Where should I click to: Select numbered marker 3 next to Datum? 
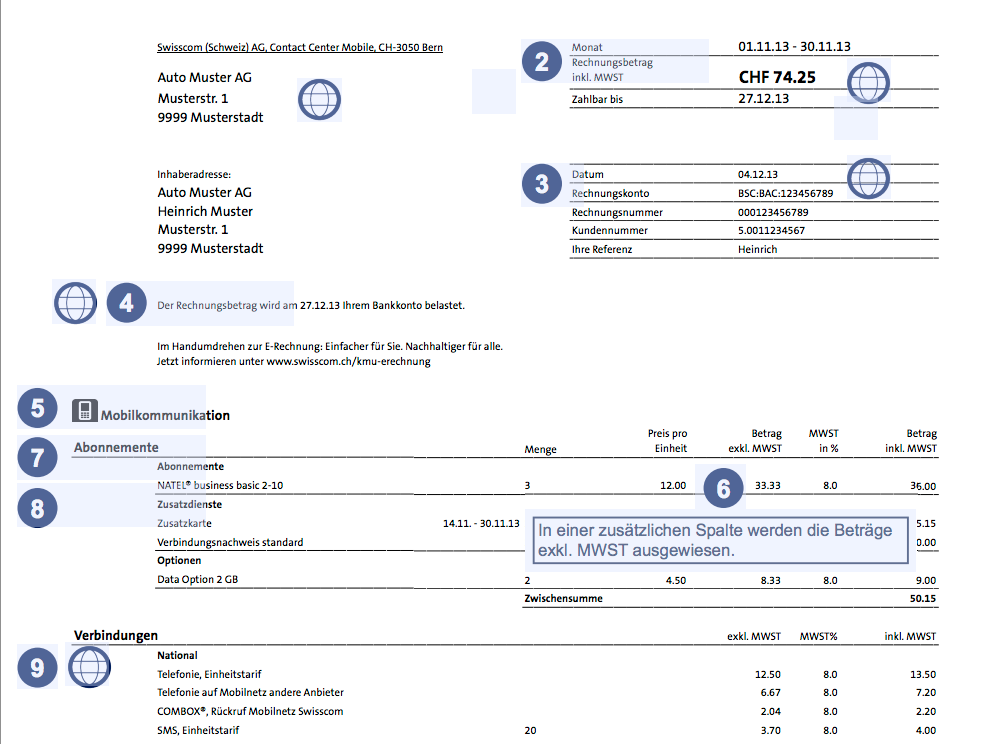click(542, 184)
